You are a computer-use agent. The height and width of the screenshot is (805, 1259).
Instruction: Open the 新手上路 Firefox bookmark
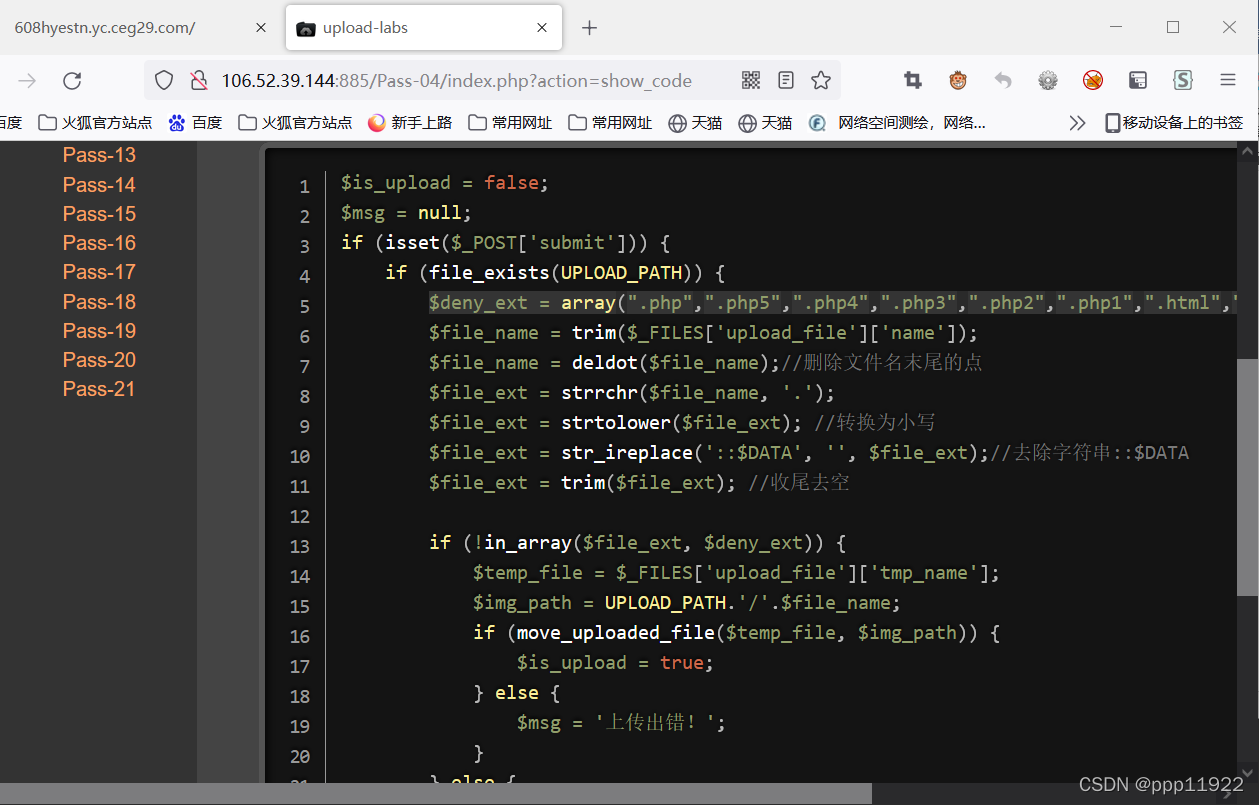[x=410, y=123]
